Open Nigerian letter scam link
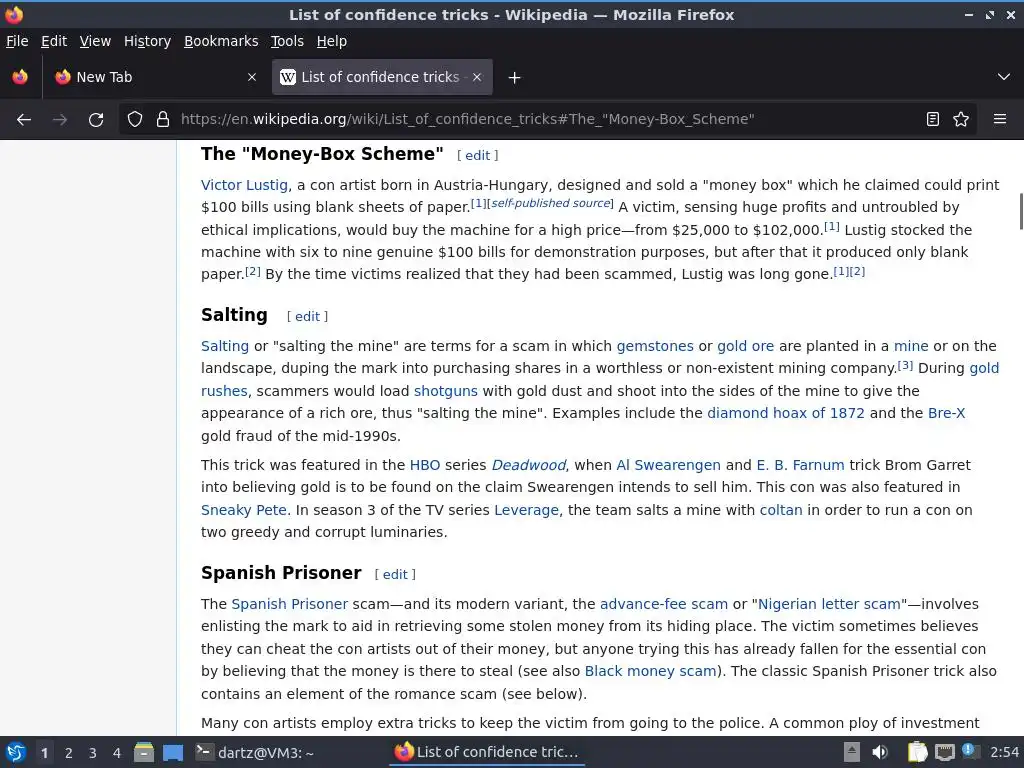Viewport: 1024px width, 768px height. 829,604
